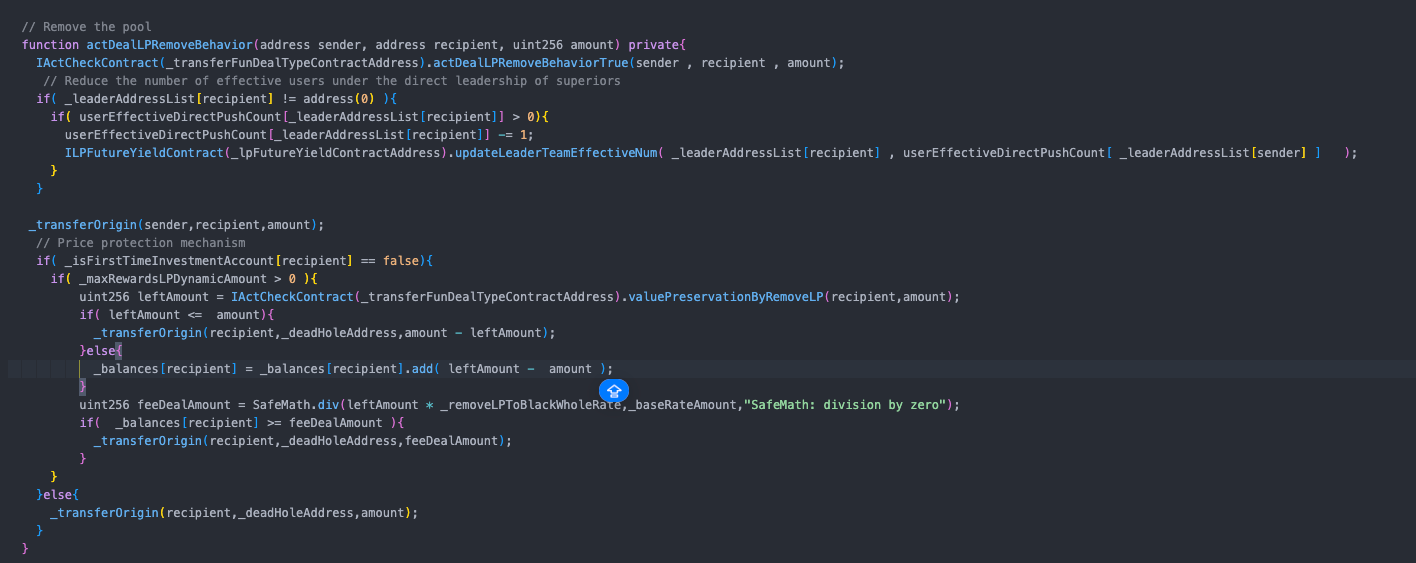Click "_lpFutureYieldContractAddress" argument
Viewport: 1416px width, 563px height.
(x=335, y=153)
